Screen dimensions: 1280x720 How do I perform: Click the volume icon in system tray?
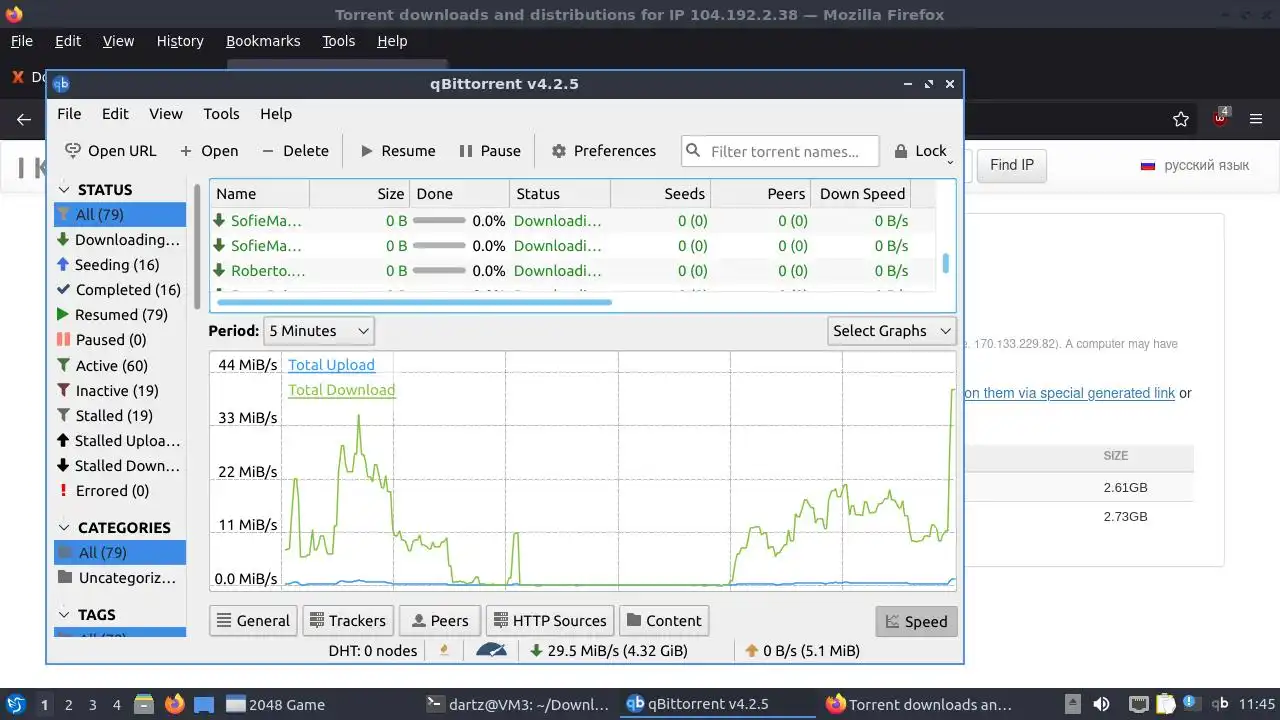tap(1101, 704)
